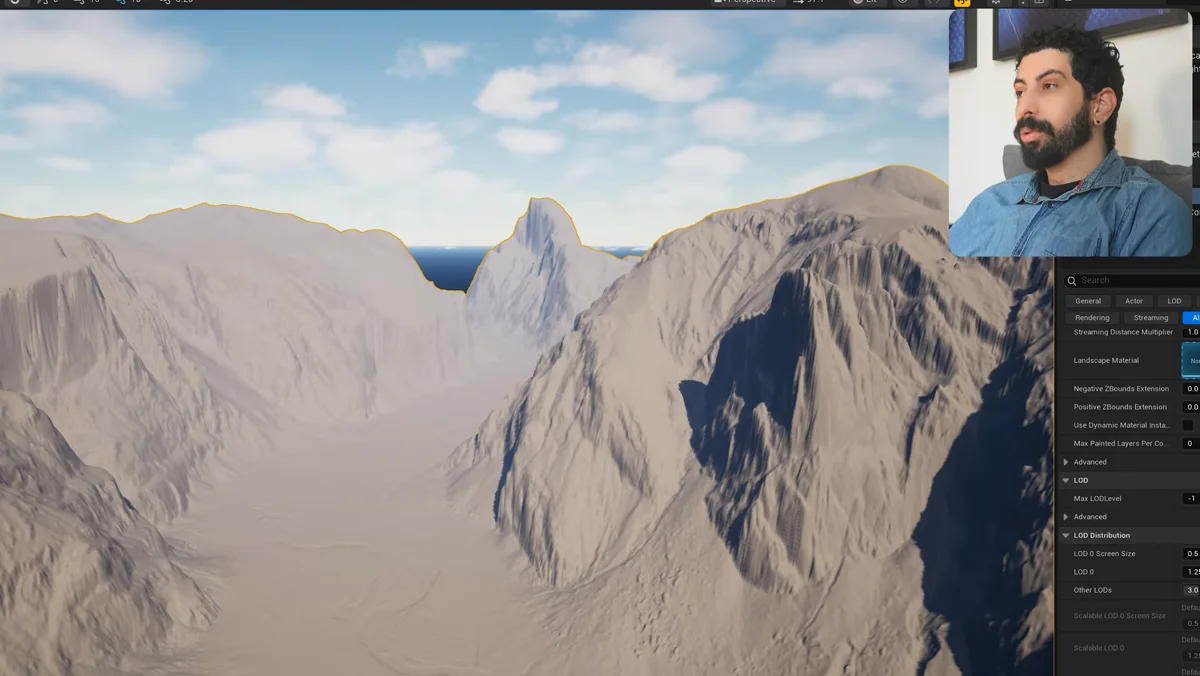
Task: Click the "Positive ZBounds Extension" label
Action: (1120, 407)
